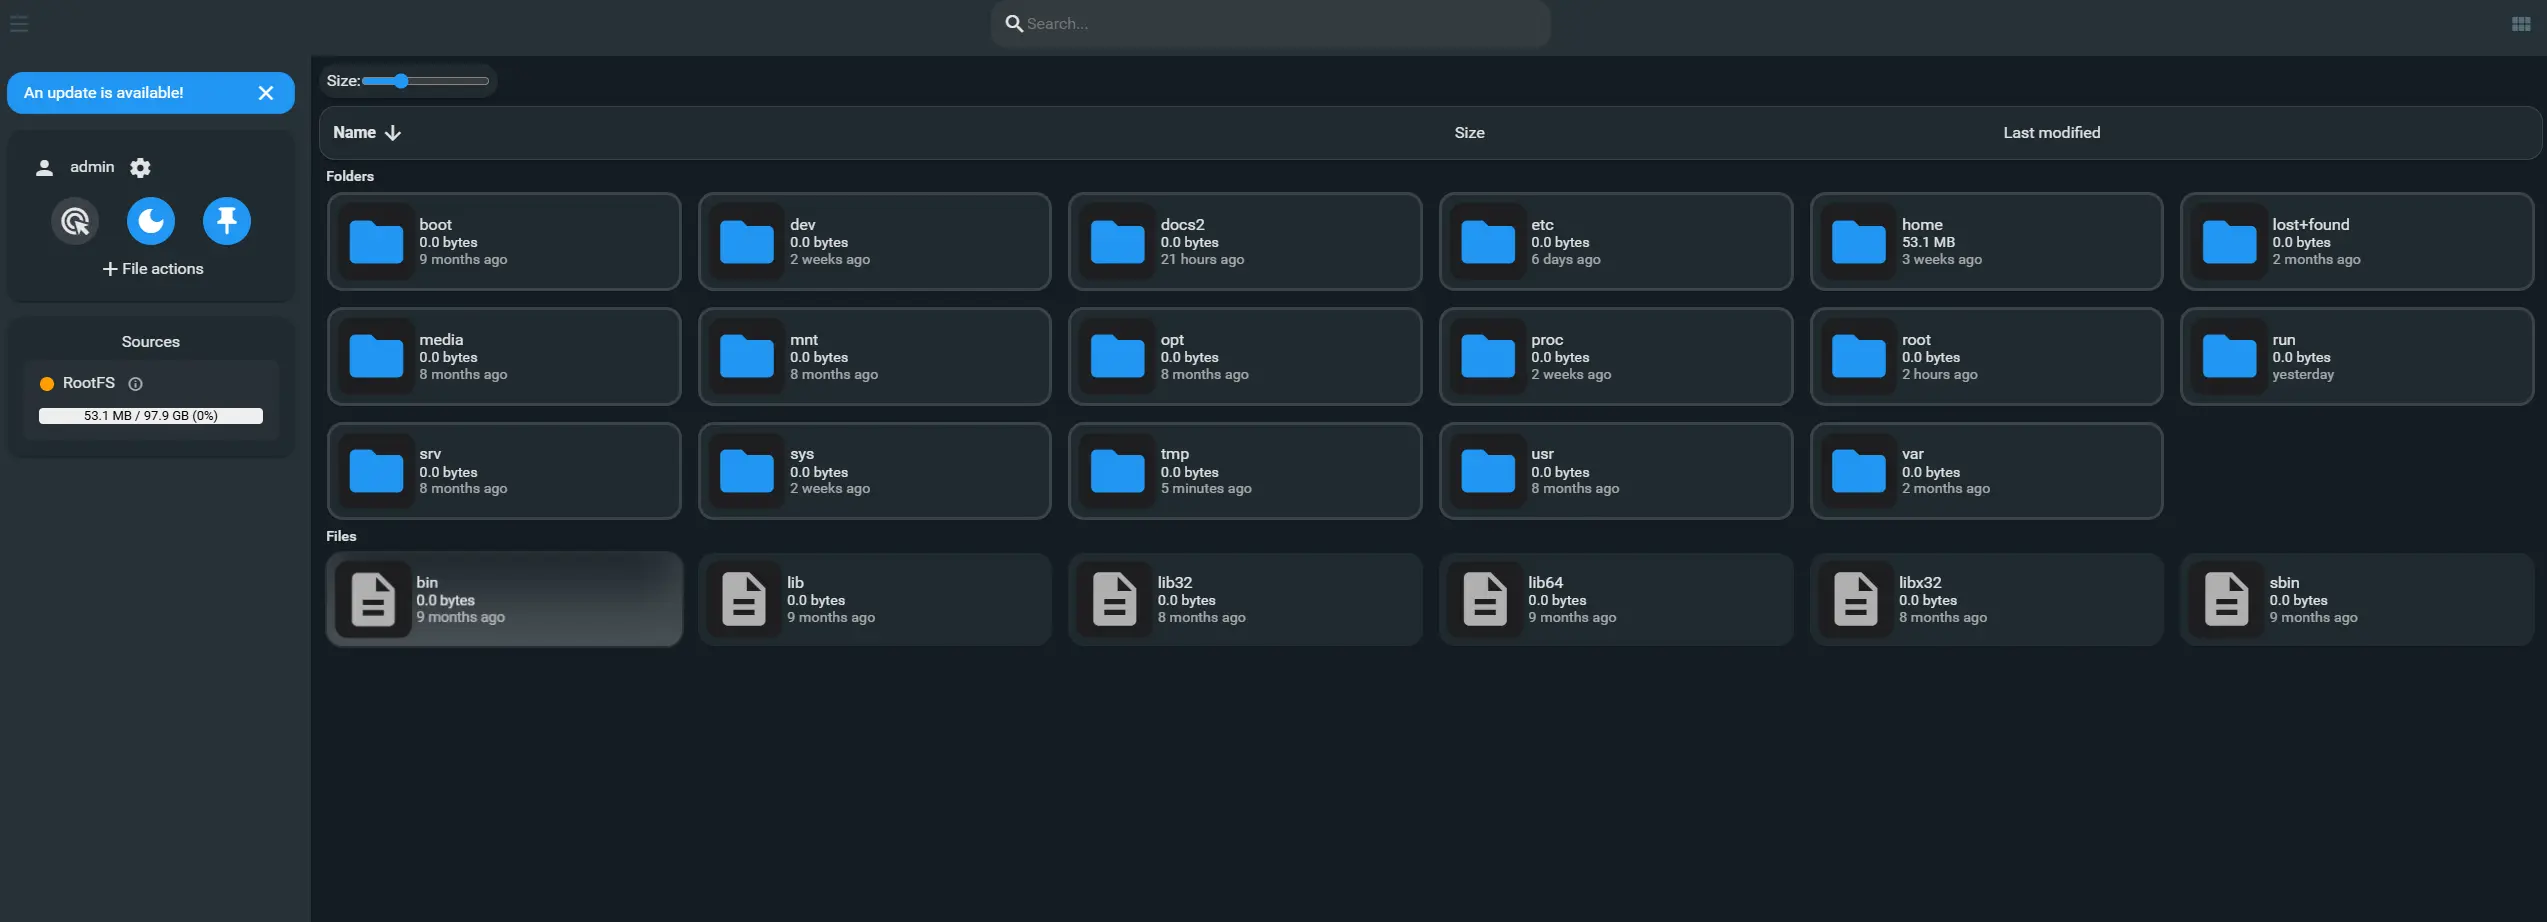Screen dimensions: 2547x922
Task: Dismiss the update available banner
Action: click(x=266, y=93)
